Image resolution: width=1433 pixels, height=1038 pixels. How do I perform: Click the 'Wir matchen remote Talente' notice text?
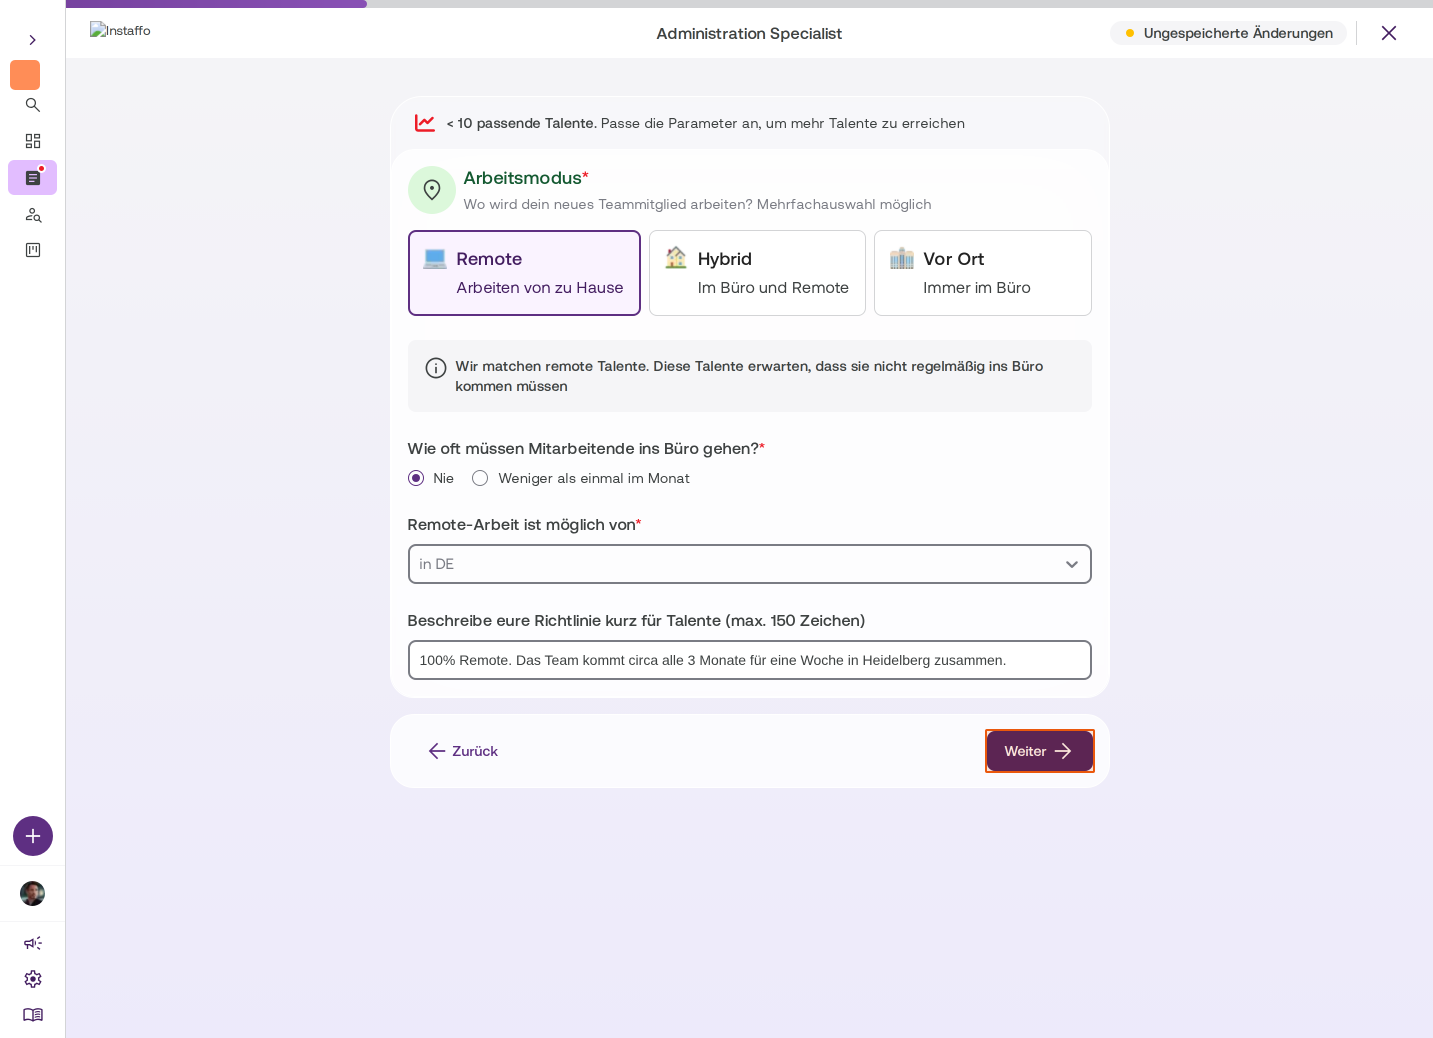(x=749, y=376)
